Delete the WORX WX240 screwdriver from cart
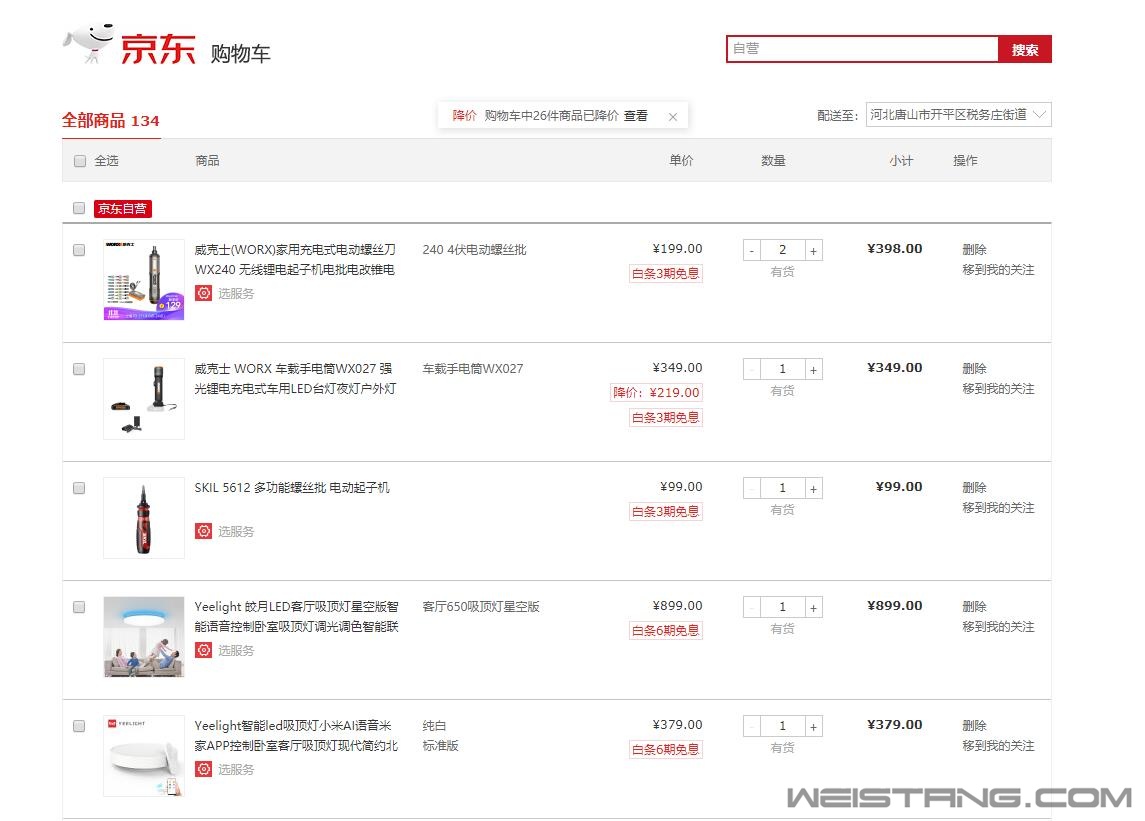The width and height of the screenshot is (1145, 821). coord(974,250)
